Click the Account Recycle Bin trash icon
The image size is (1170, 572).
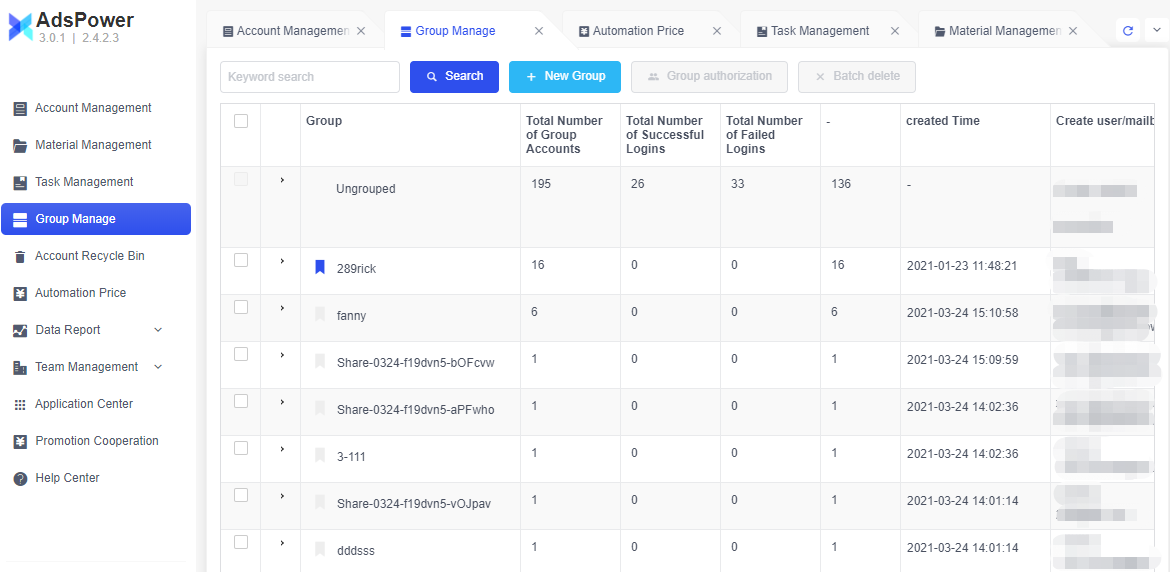point(20,257)
